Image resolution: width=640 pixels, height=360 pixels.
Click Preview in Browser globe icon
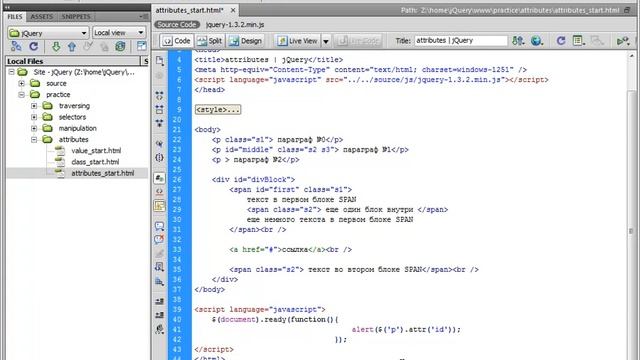click(537, 40)
